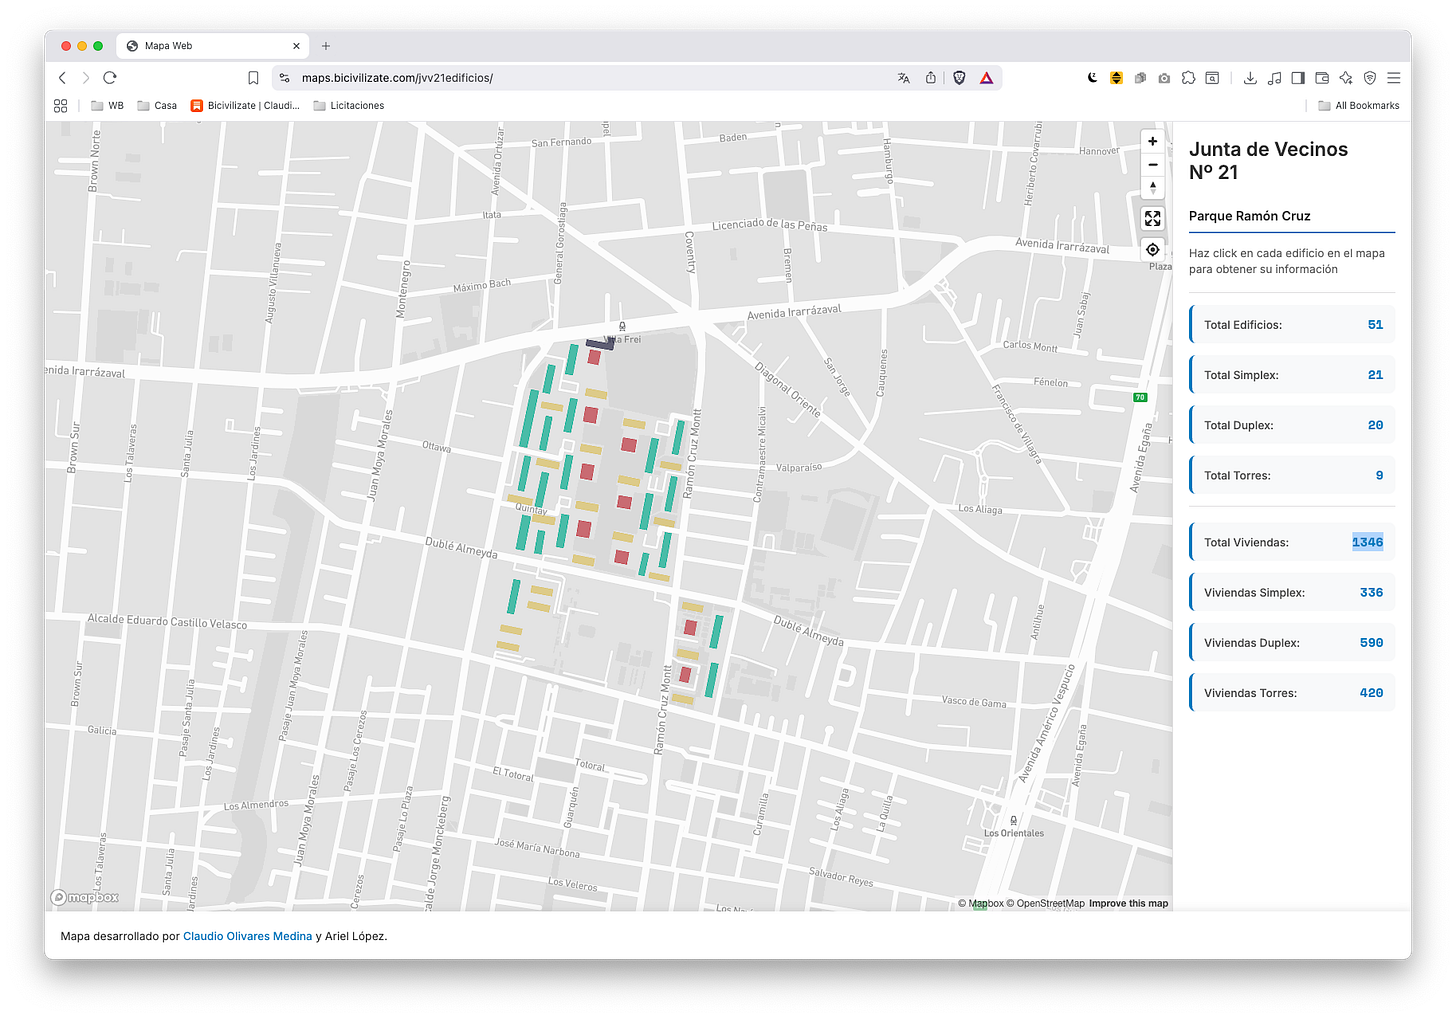The image size is (1456, 1018).
Task: Click the Total Torres value 9
Action: (x=1379, y=476)
